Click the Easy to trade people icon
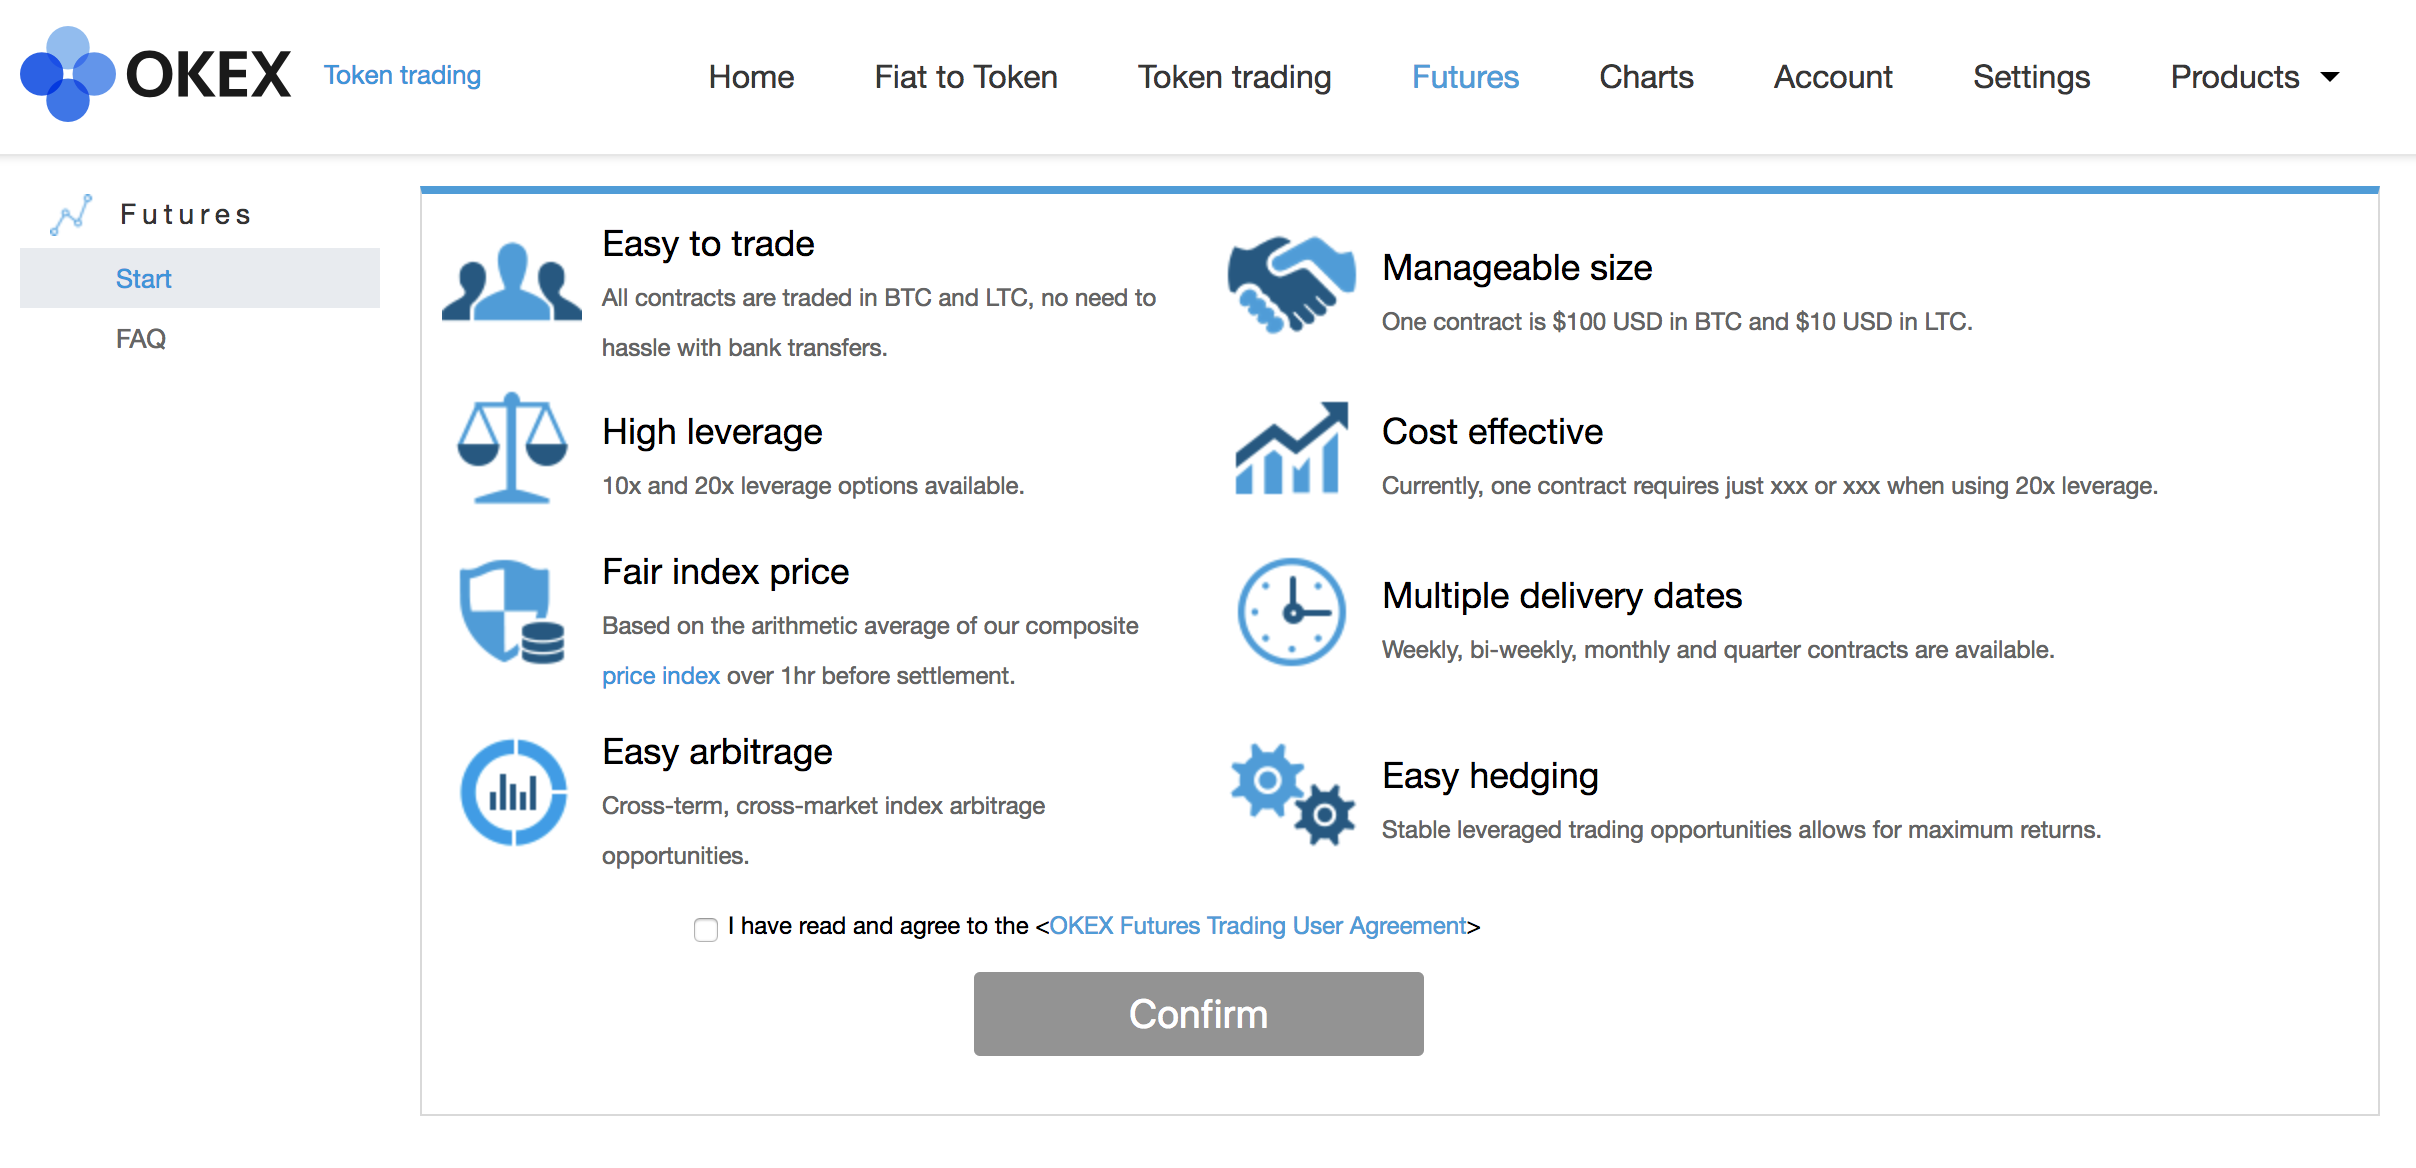This screenshot has height=1168, width=2416. click(x=511, y=281)
